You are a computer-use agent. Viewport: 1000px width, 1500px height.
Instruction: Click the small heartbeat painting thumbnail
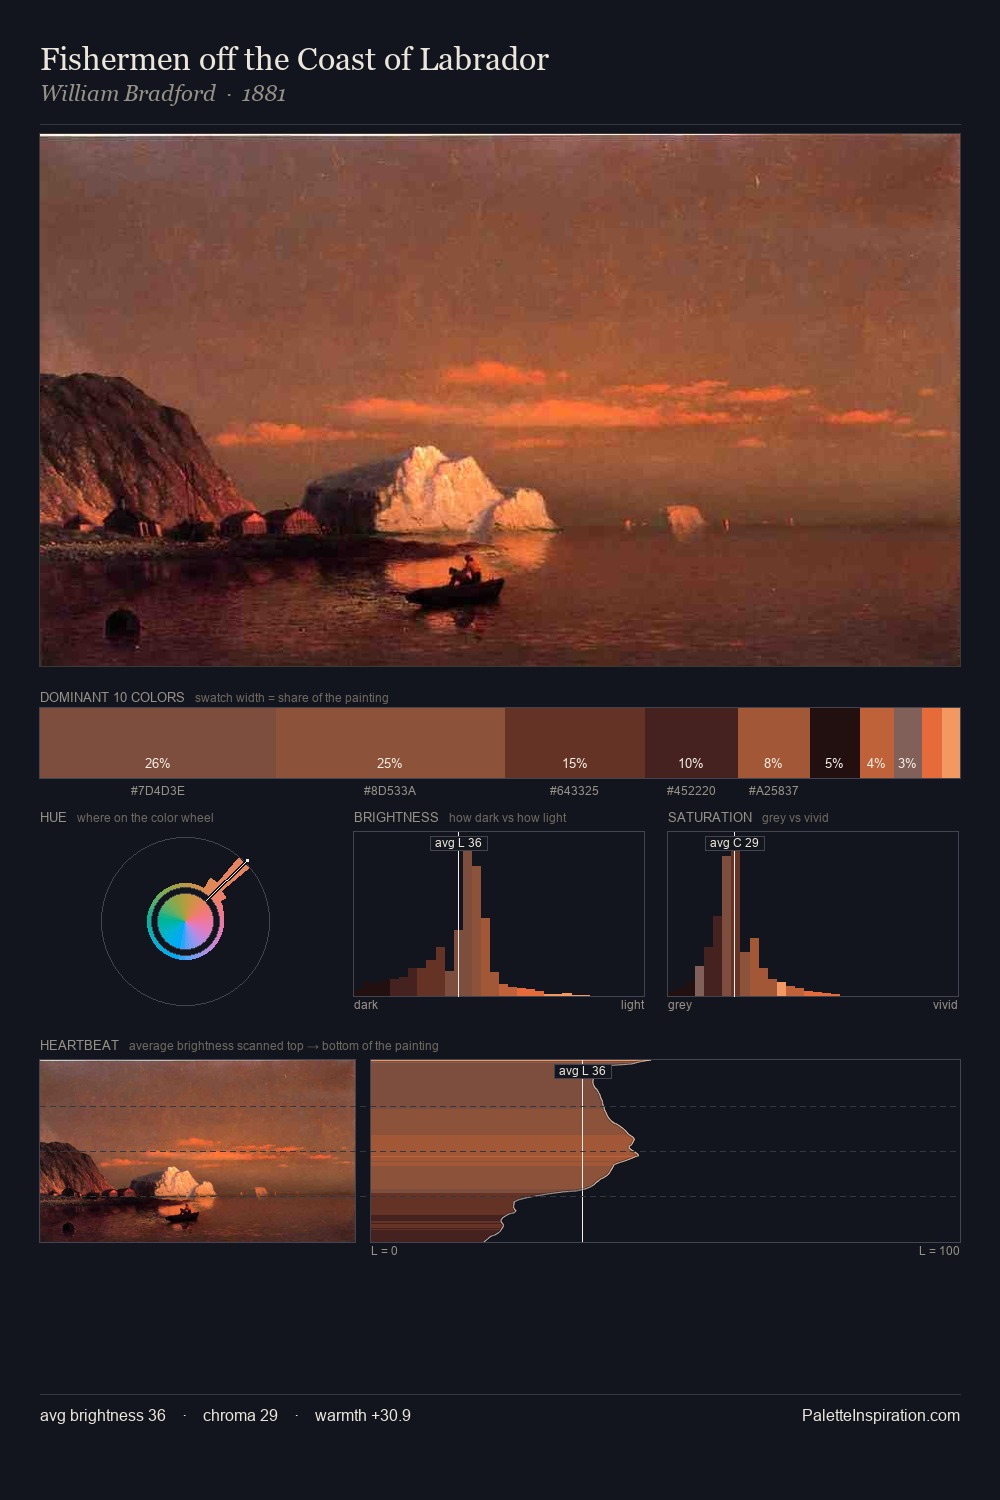tap(198, 1151)
